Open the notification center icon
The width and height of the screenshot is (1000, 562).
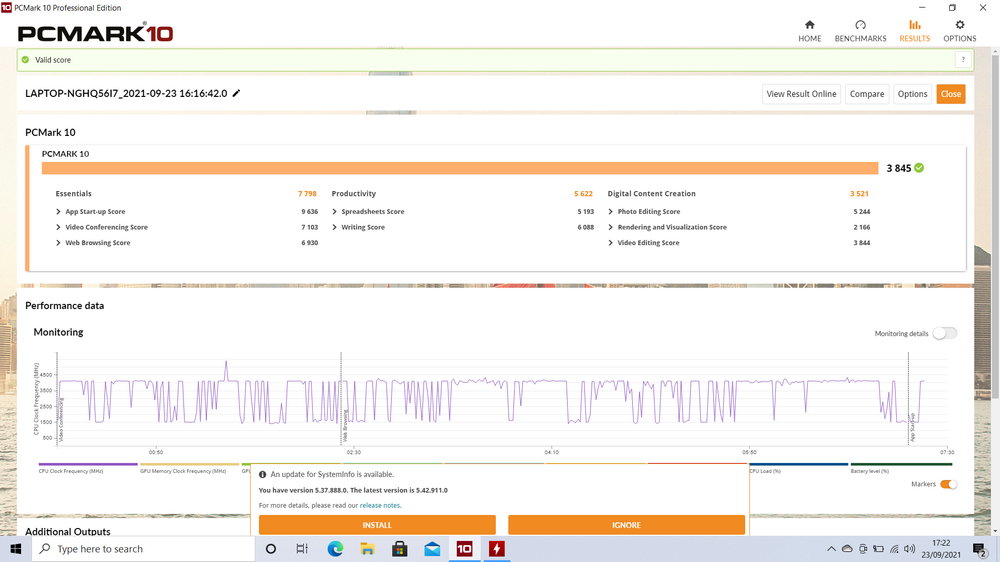coord(980,549)
